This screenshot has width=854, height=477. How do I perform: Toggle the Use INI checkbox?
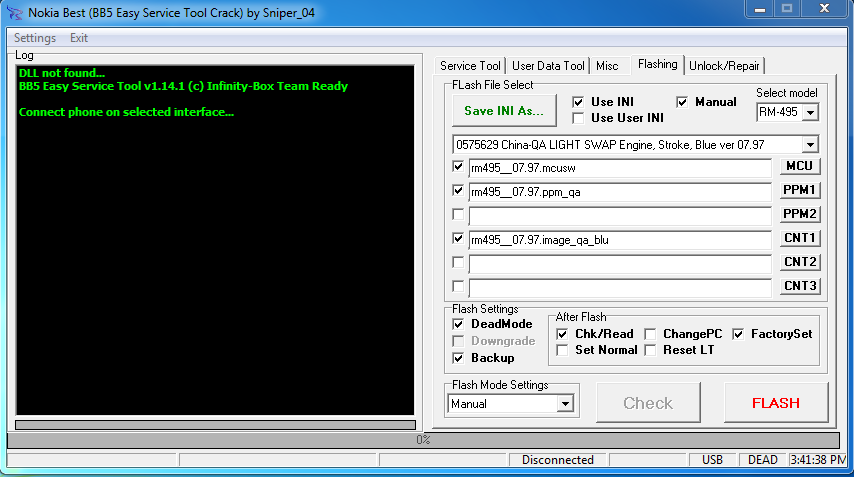click(578, 102)
